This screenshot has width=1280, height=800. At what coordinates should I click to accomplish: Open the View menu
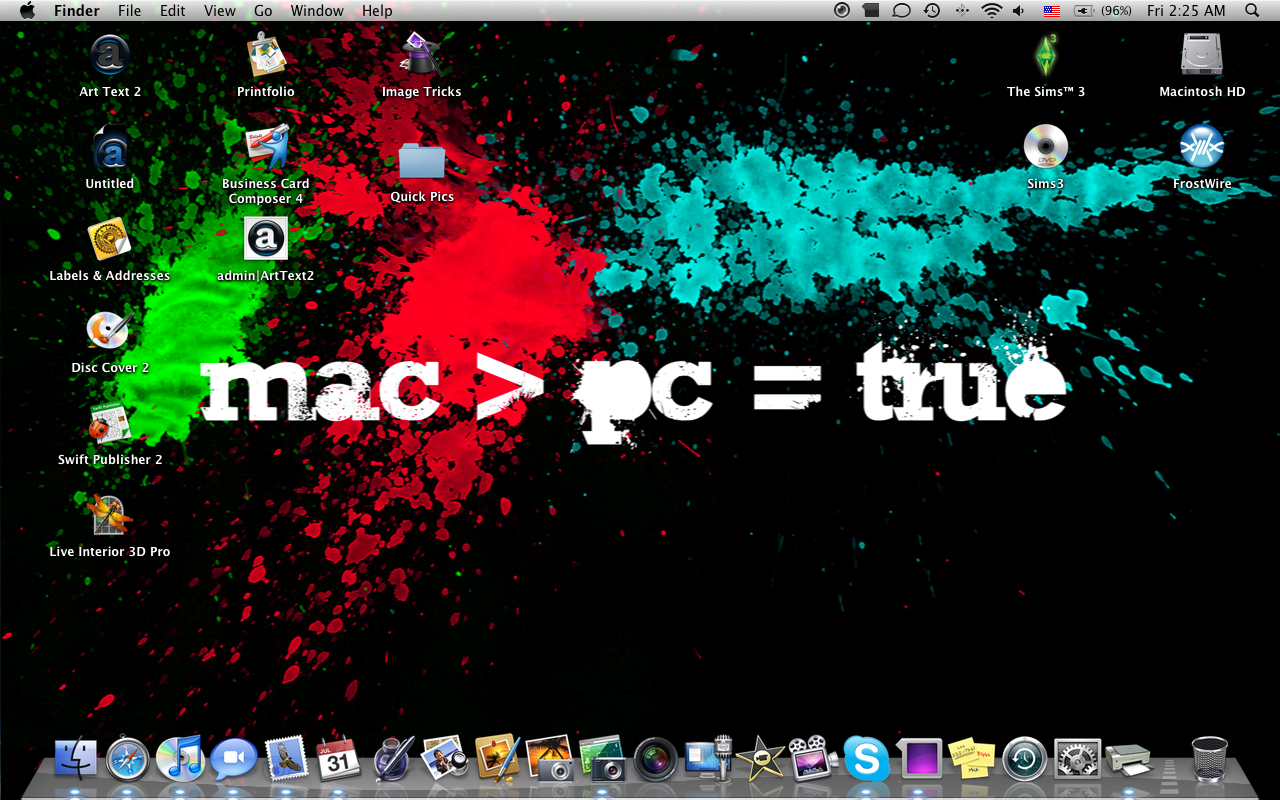pyautogui.click(x=220, y=11)
